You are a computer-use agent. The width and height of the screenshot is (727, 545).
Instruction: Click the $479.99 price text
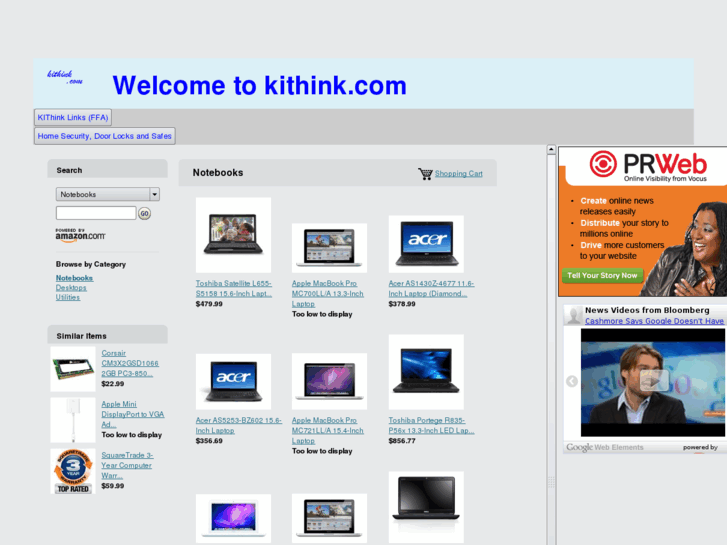(209, 304)
